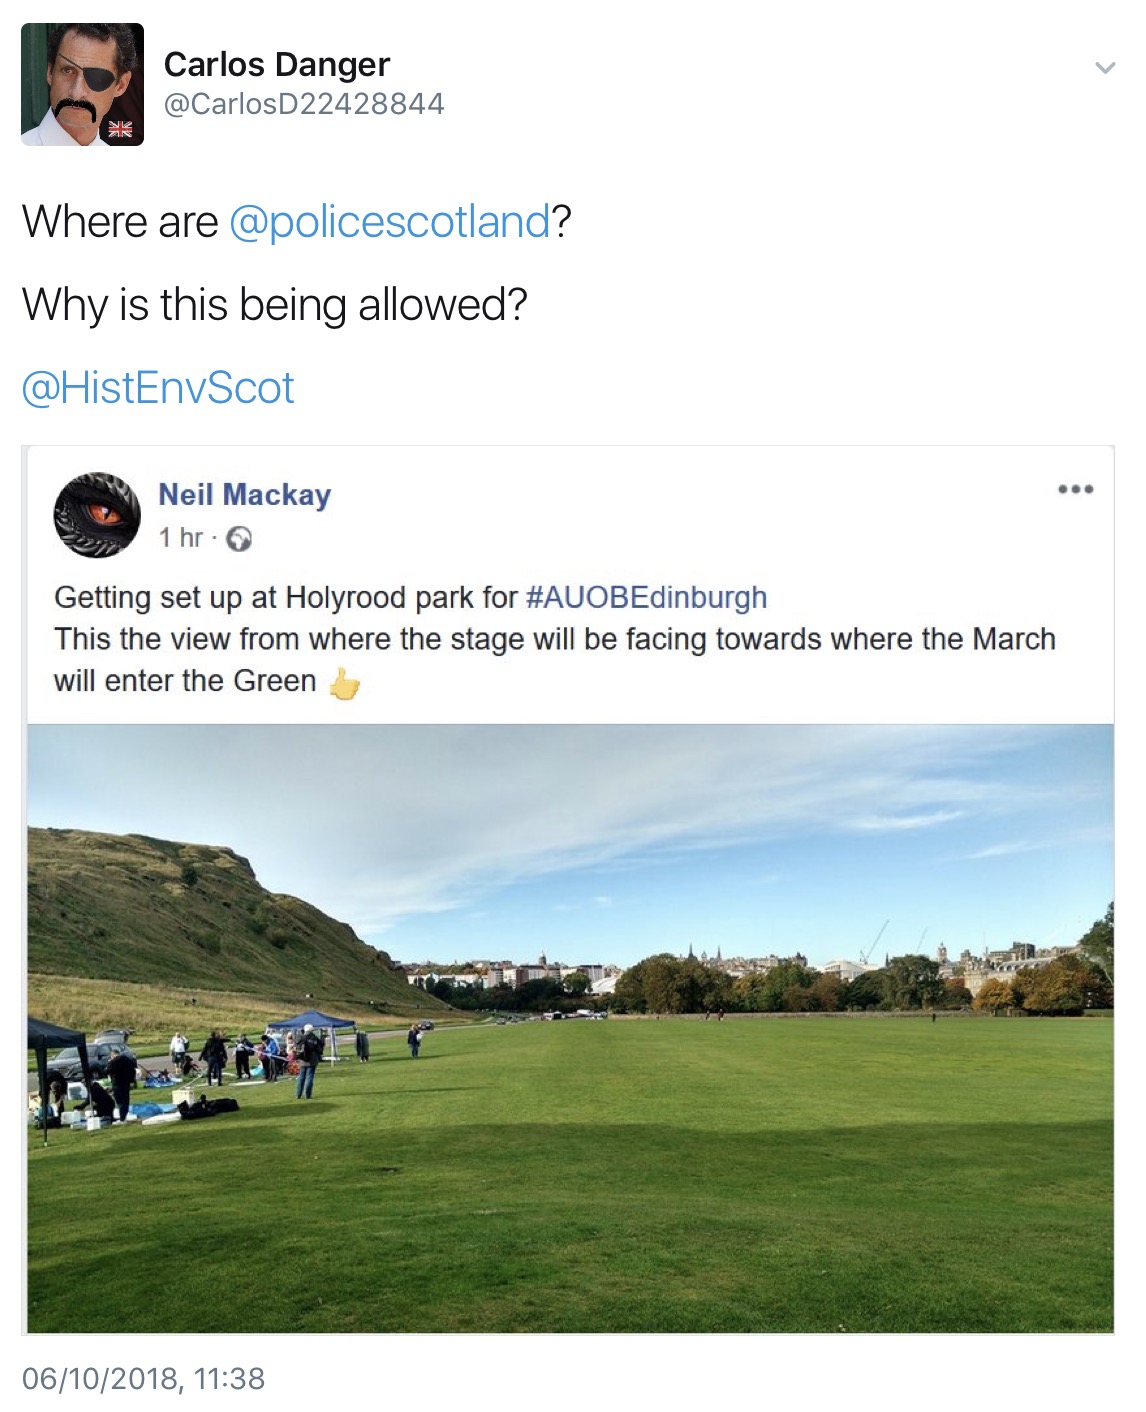The image size is (1146, 1412).
Task: Open the #AUOBEdinburgh hashtag
Action: coord(646,597)
